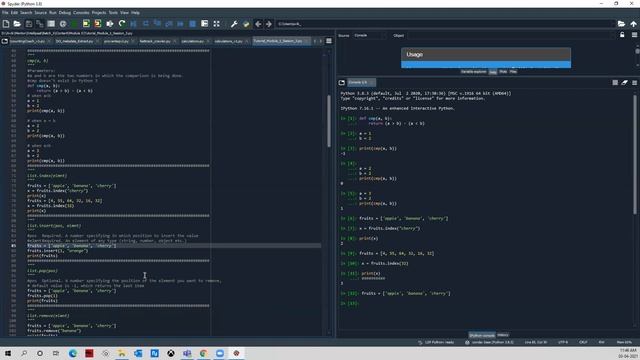The width and height of the screenshot is (640, 360).
Task: Open the Edit menu
Action: pos(14,13)
